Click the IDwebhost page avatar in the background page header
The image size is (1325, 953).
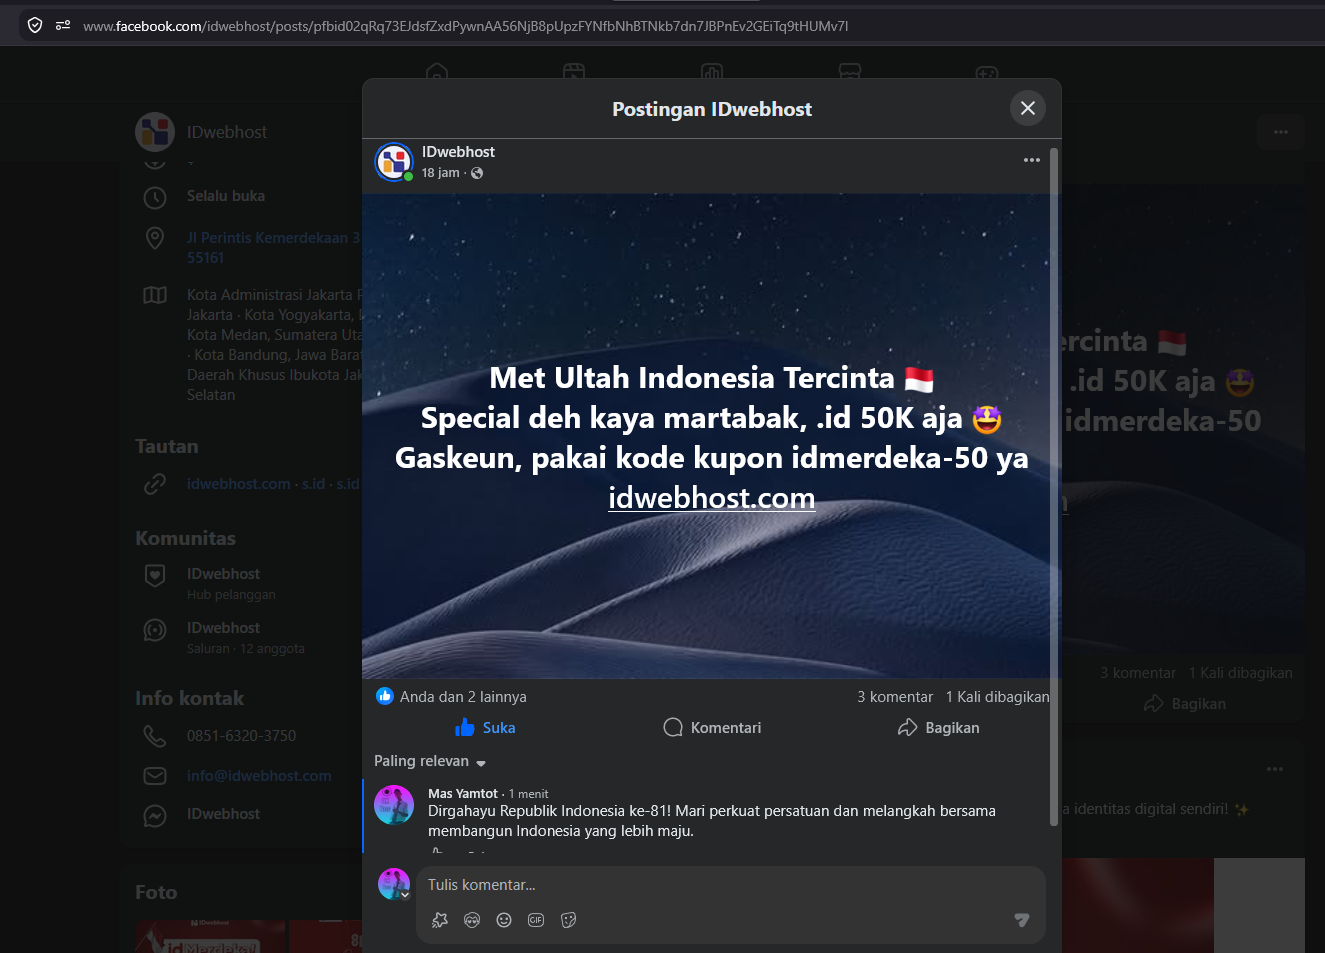155,132
